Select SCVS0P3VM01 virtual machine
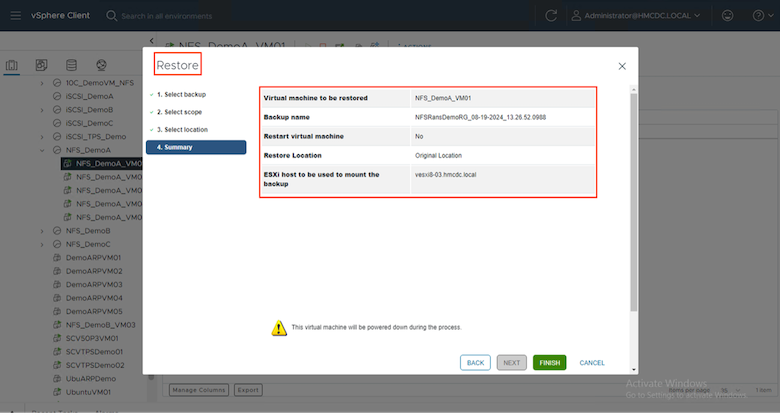 (x=92, y=338)
